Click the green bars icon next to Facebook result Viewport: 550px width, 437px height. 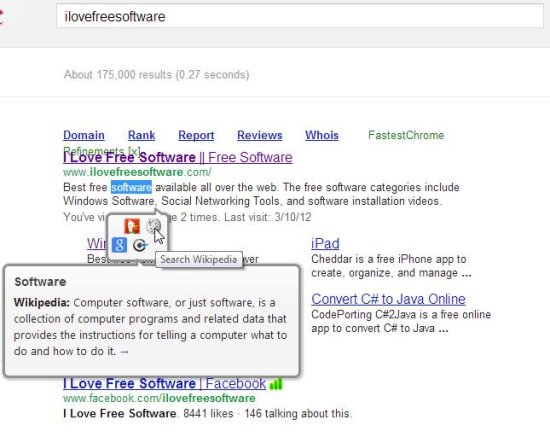(x=276, y=384)
